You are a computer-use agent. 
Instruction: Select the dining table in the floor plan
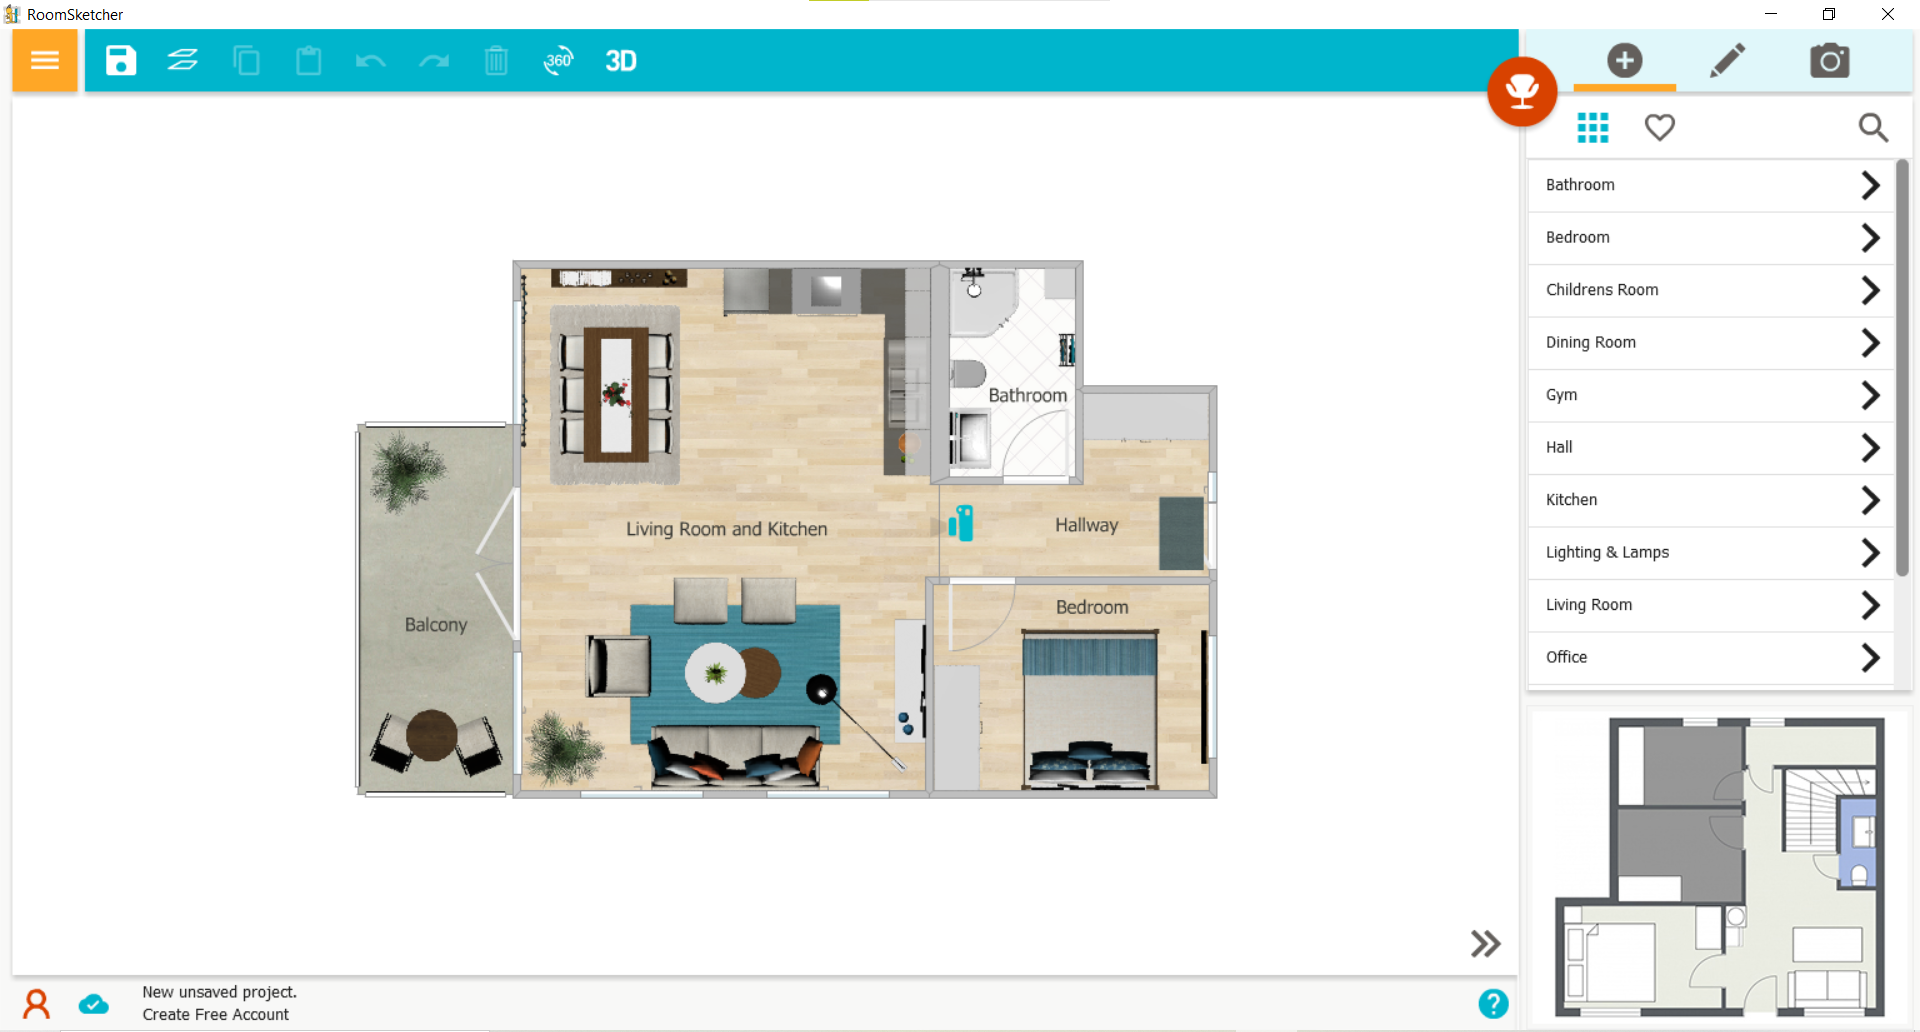pos(616,394)
